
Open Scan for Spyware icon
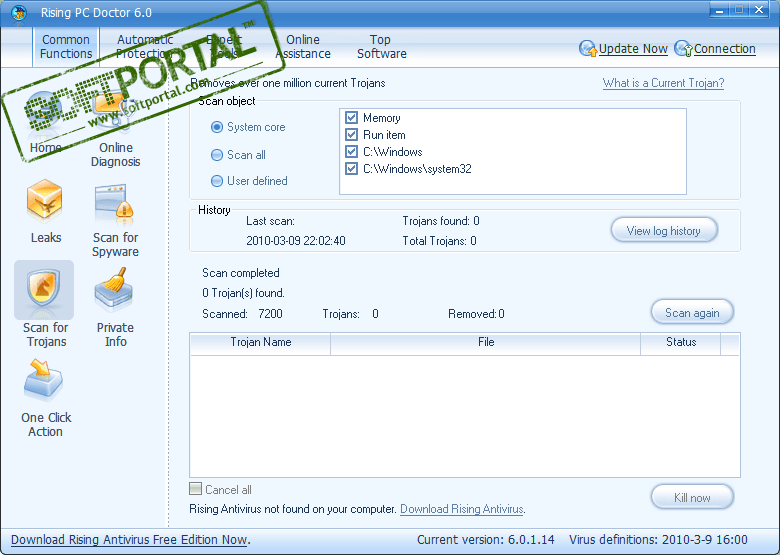(x=114, y=203)
